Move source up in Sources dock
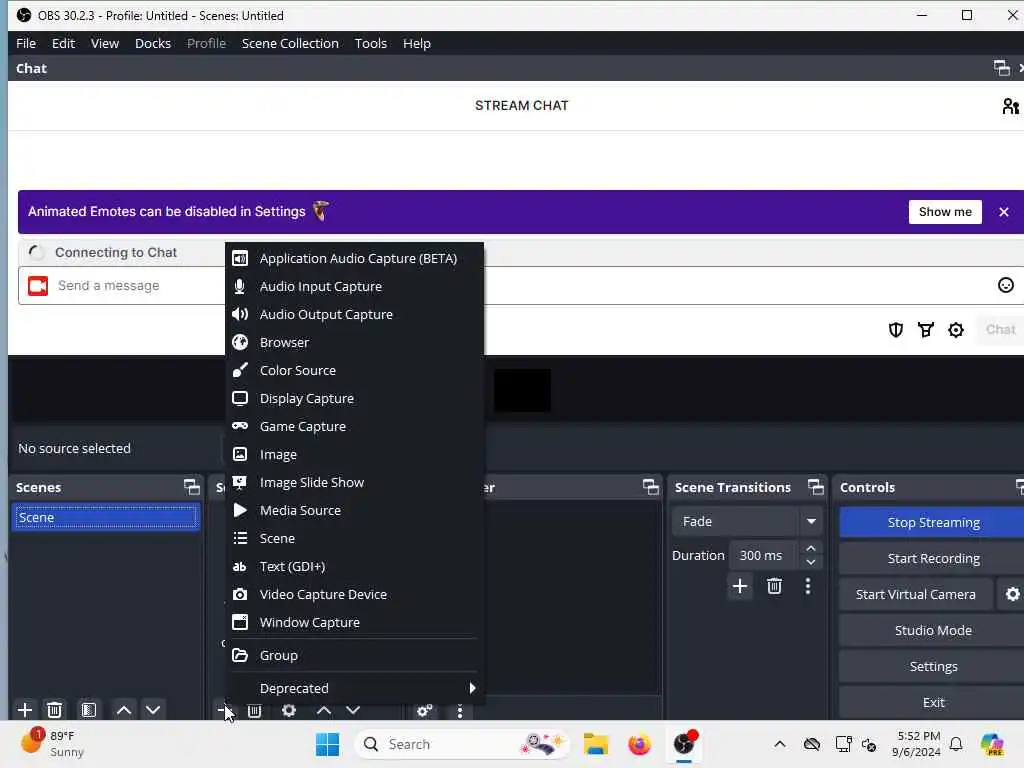The image size is (1024, 768). tap(324, 711)
